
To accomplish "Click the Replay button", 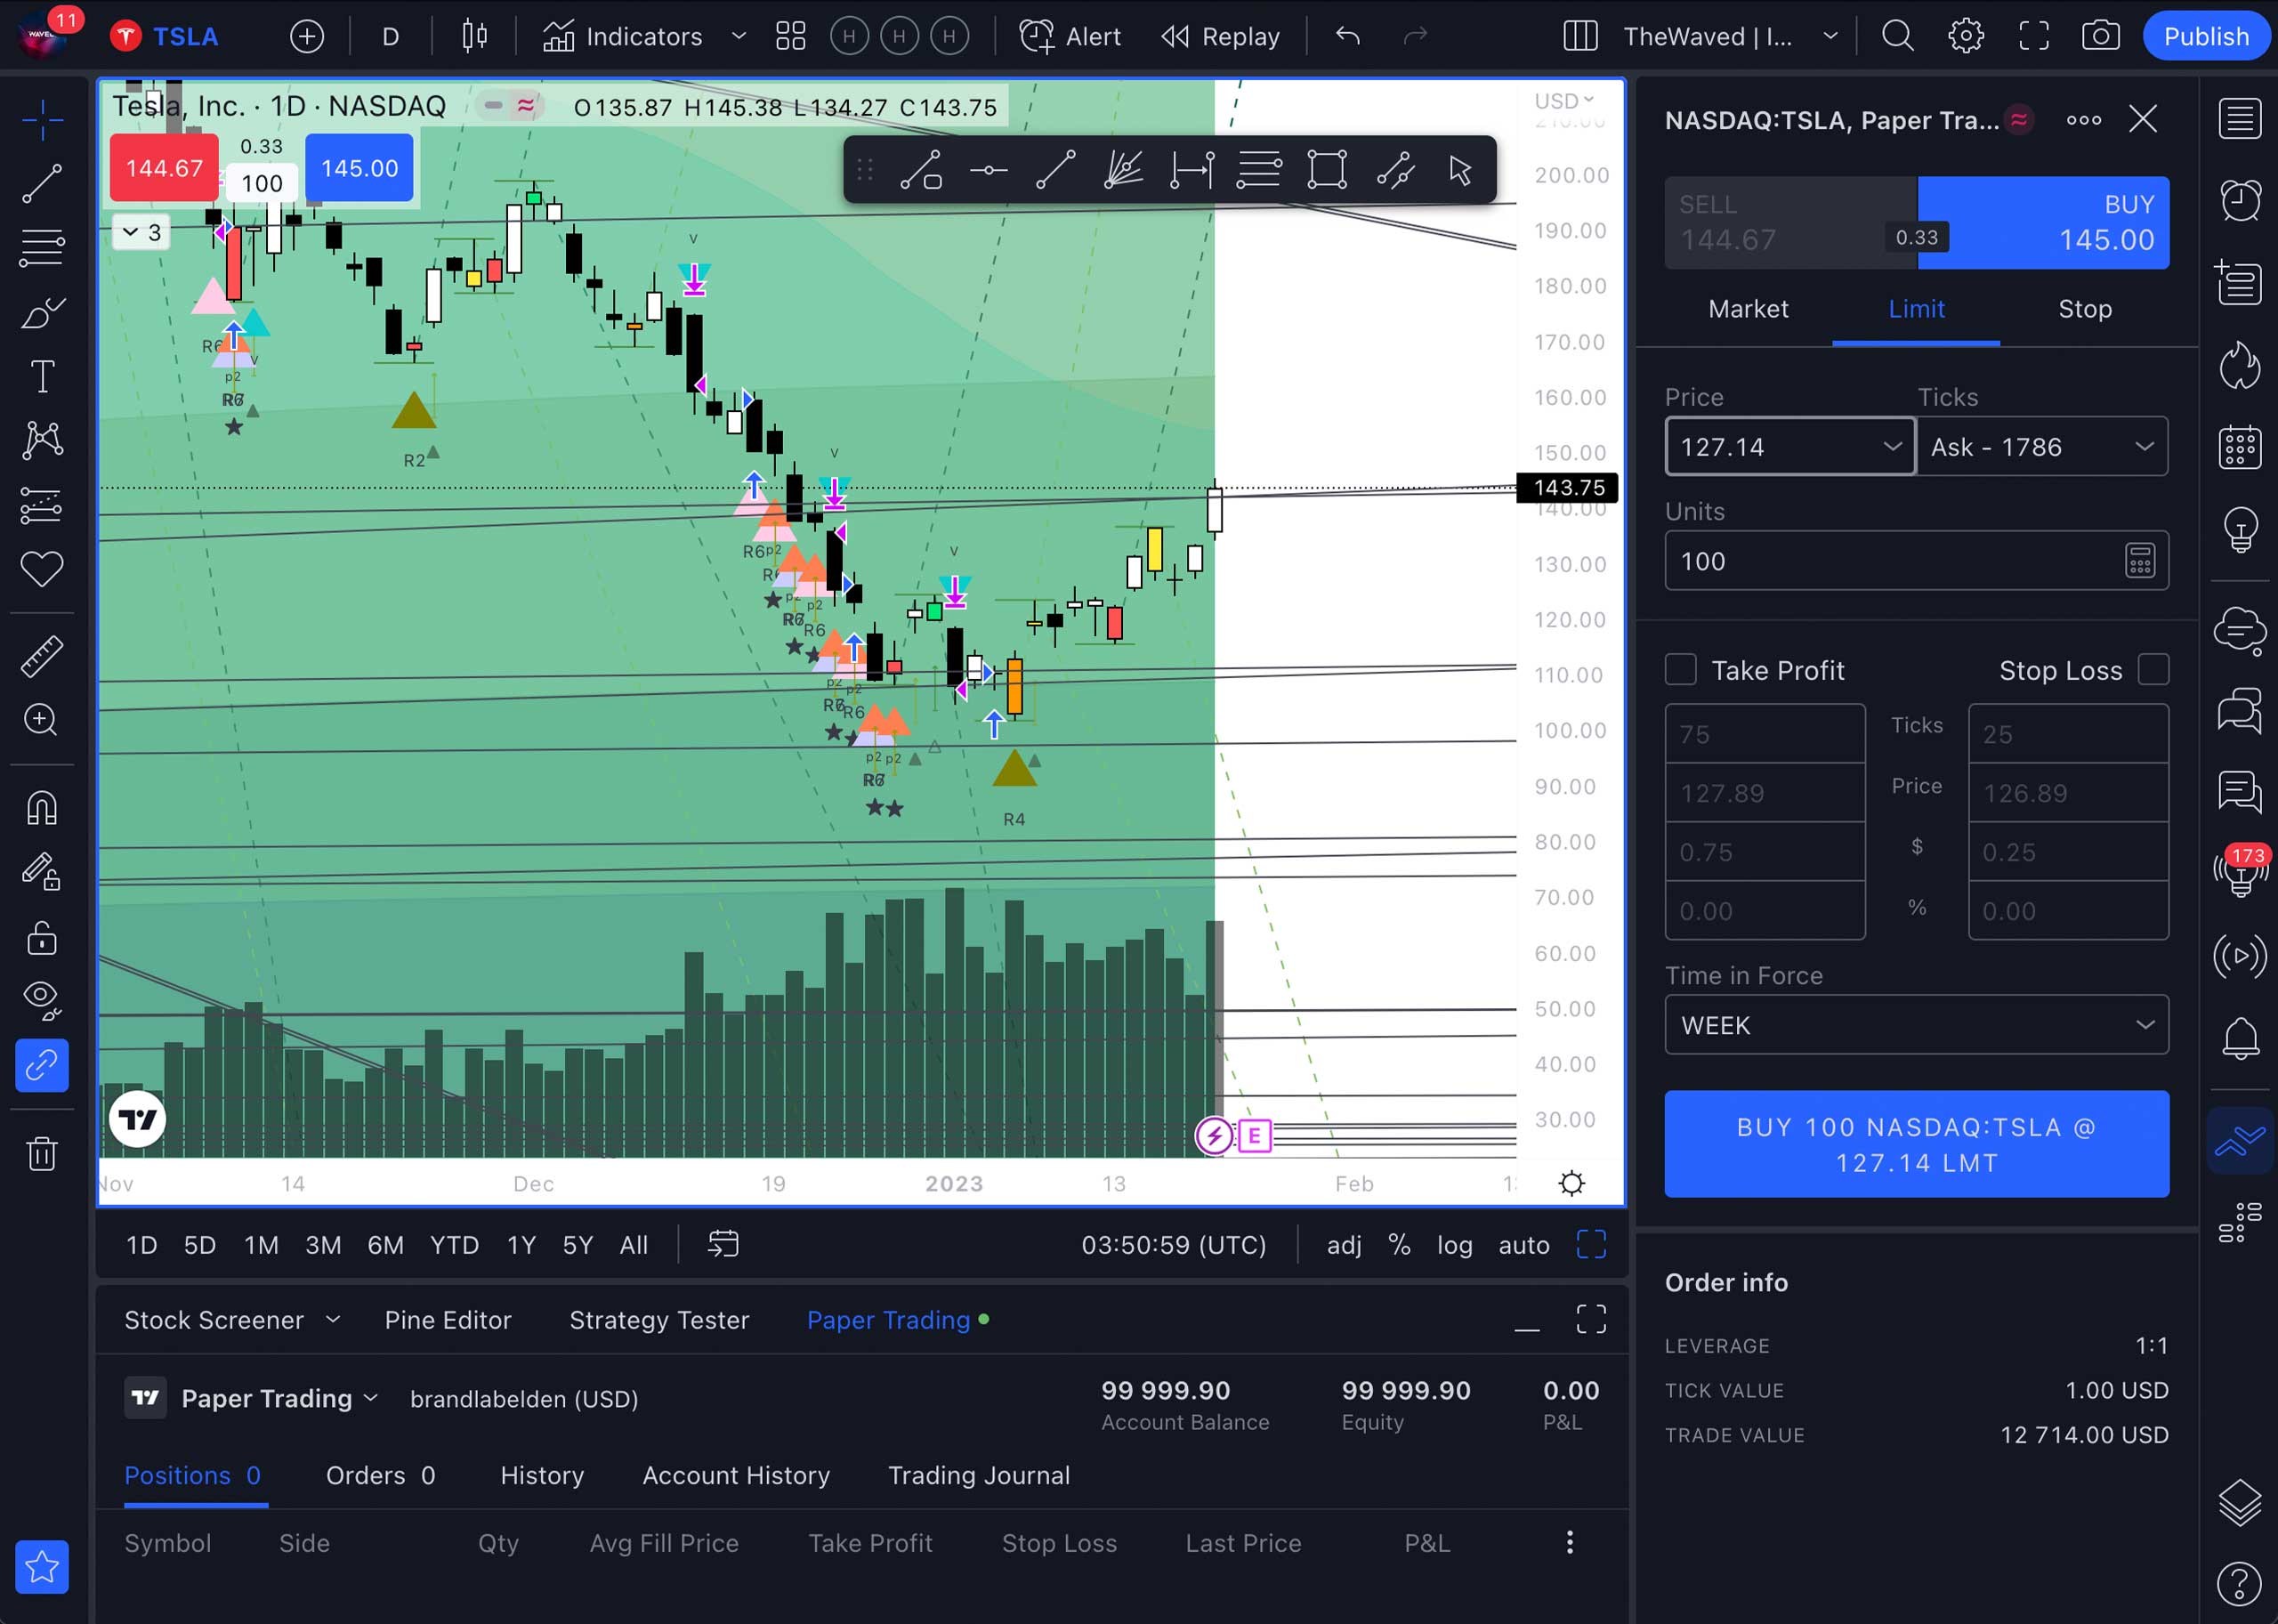I will [x=1220, y=37].
